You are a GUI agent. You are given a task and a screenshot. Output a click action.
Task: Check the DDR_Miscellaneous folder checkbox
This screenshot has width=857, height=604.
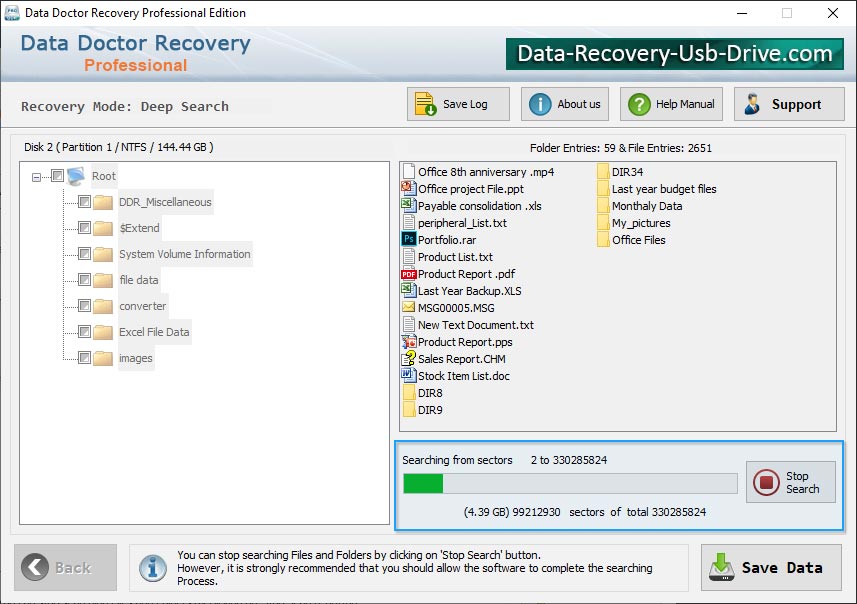[x=84, y=202]
